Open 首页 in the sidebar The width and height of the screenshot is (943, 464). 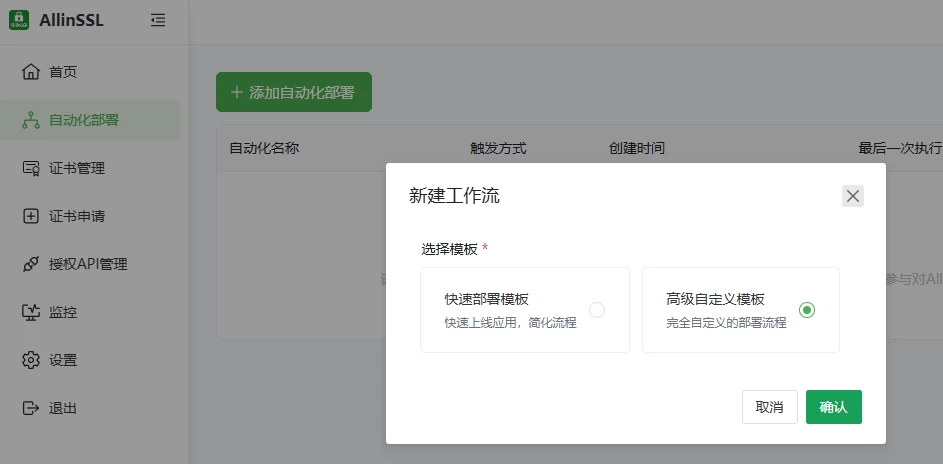[90, 72]
